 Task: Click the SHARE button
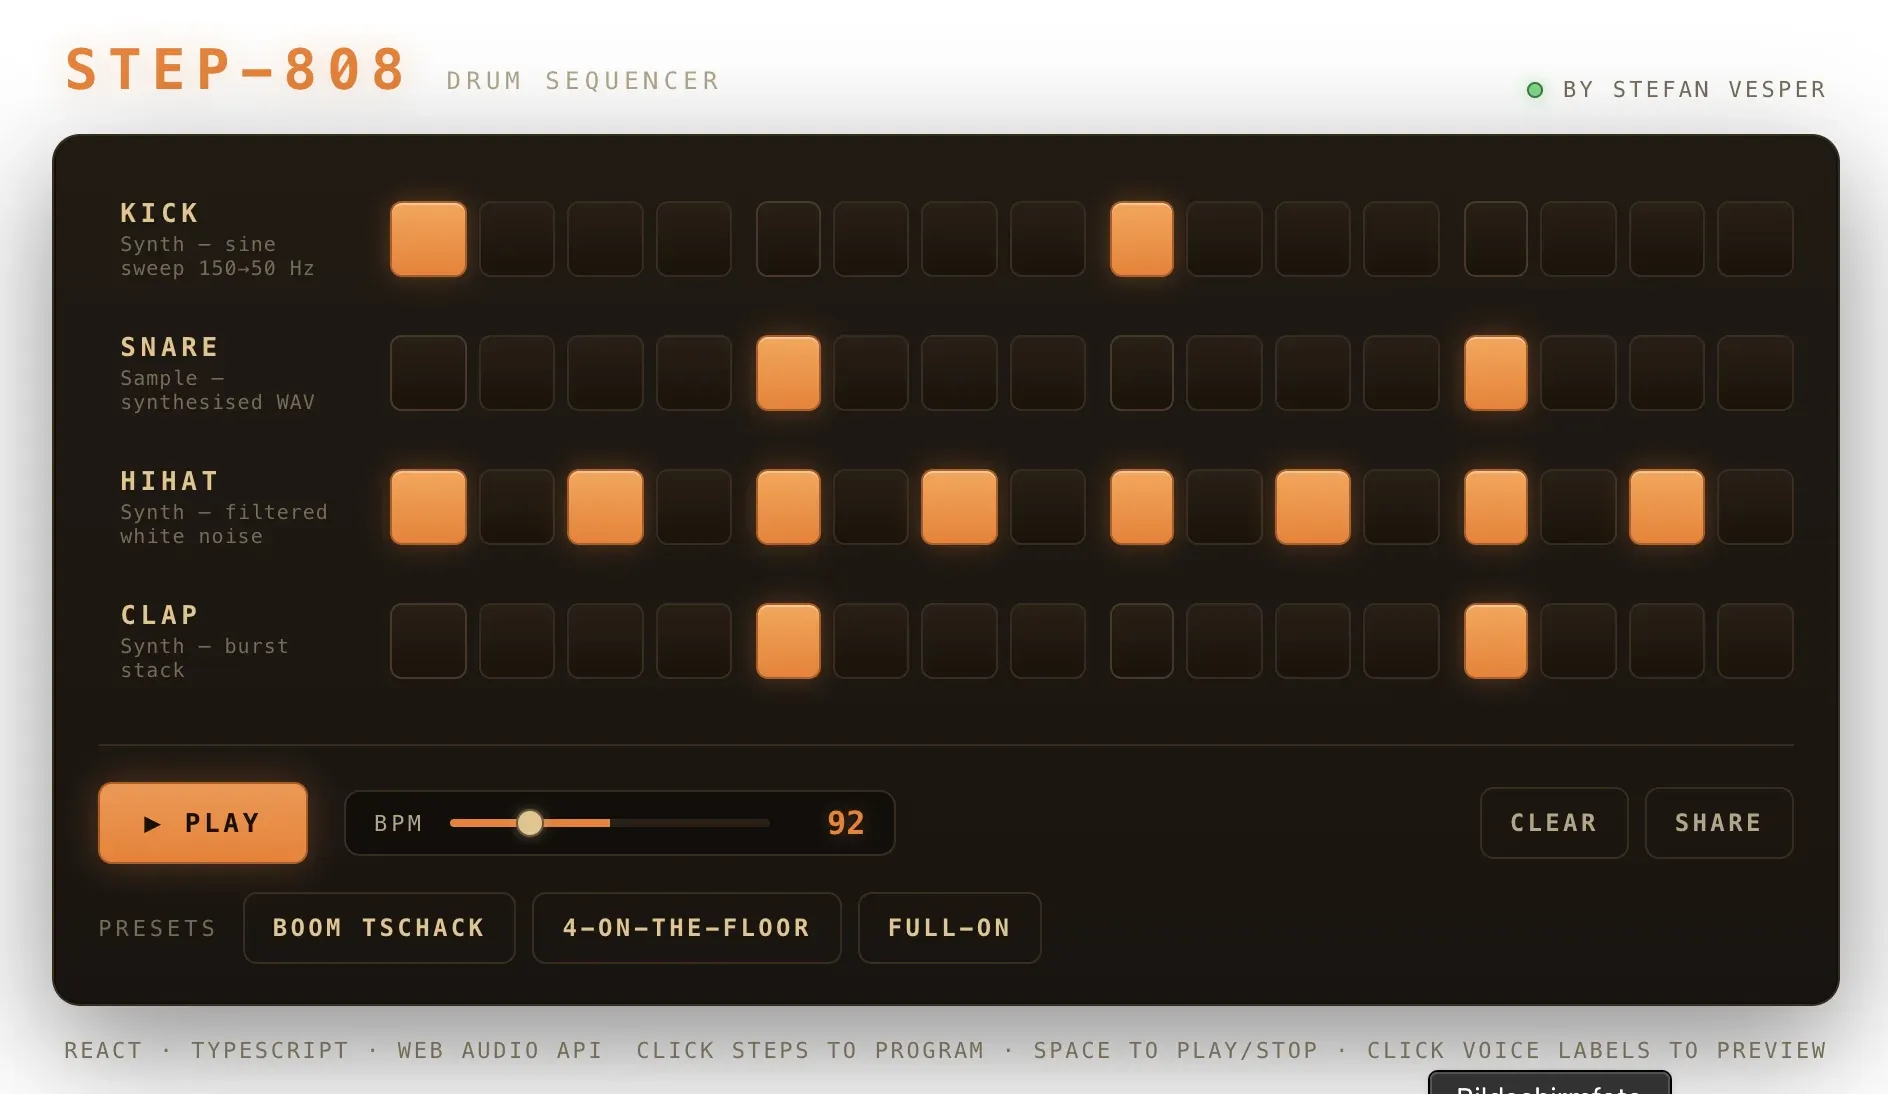[x=1719, y=823]
